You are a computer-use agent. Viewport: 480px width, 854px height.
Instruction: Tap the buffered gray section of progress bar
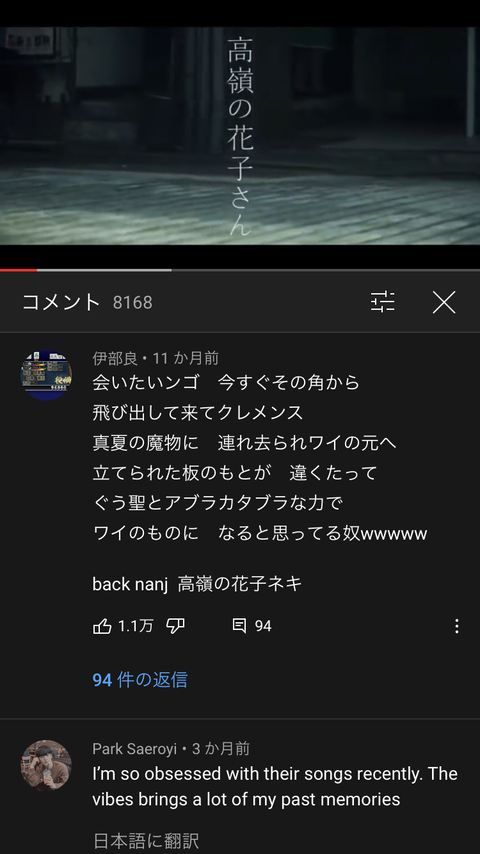click(104, 270)
